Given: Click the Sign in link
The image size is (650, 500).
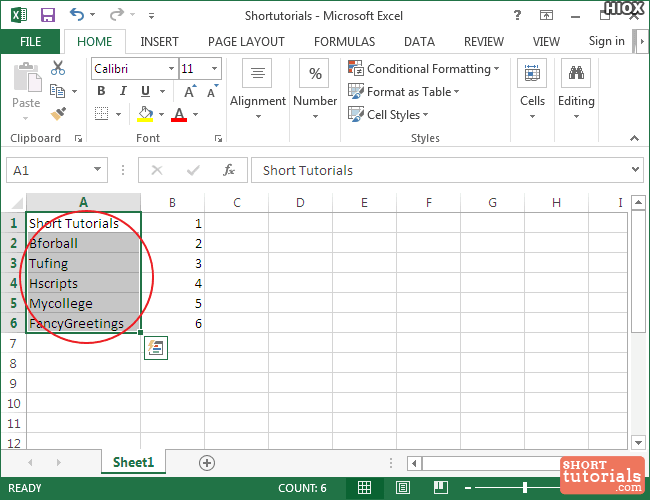Looking at the screenshot, I should tap(606, 41).
